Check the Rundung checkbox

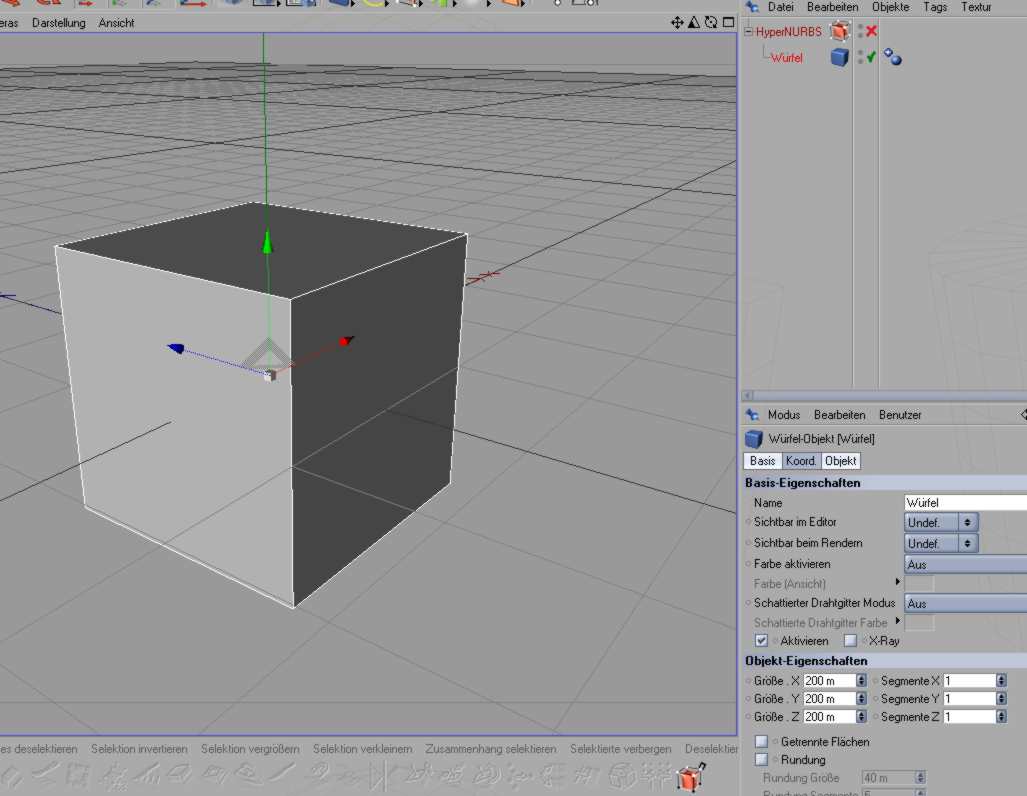pos(762,760)
